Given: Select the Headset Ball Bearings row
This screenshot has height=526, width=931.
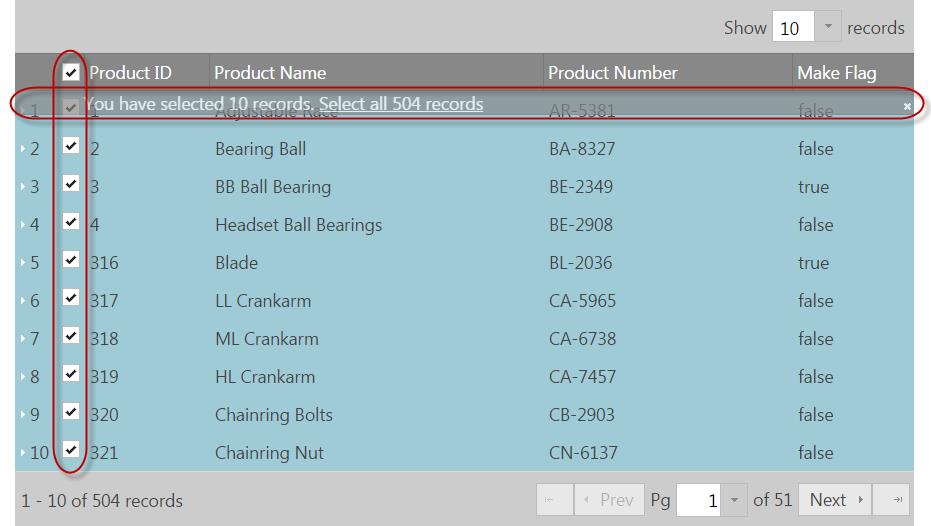Looking at the screenshot, I should 298,225.
